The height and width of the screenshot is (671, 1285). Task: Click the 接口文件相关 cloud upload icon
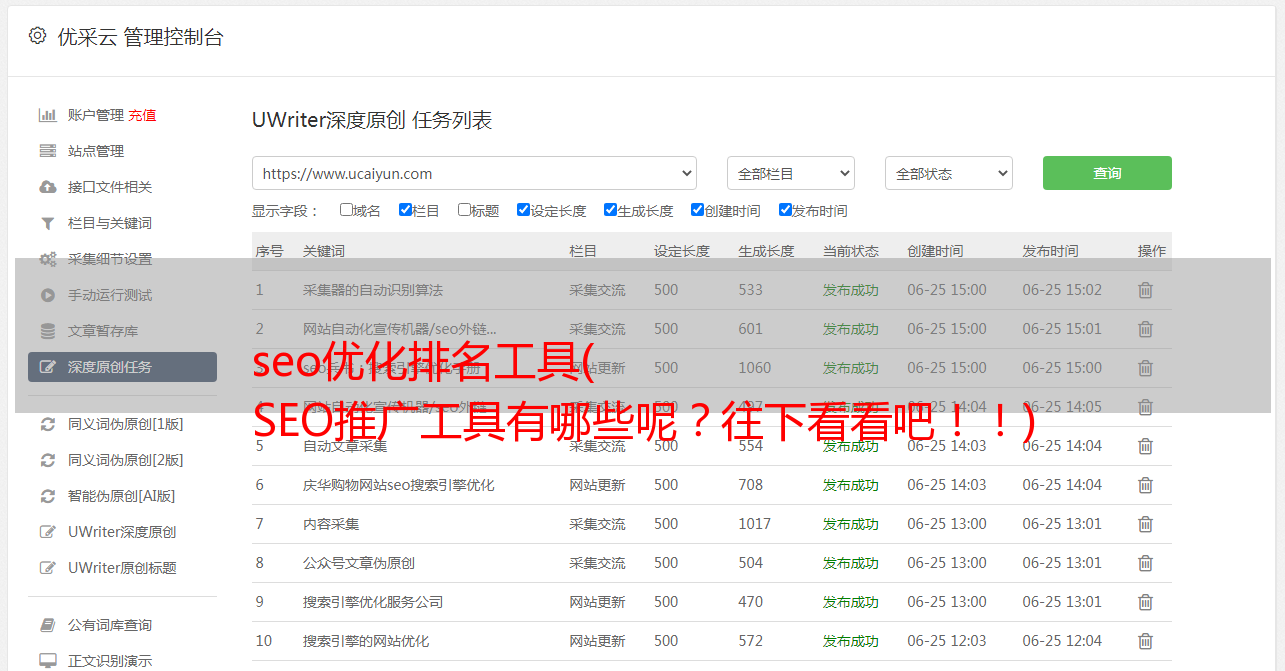47,187
